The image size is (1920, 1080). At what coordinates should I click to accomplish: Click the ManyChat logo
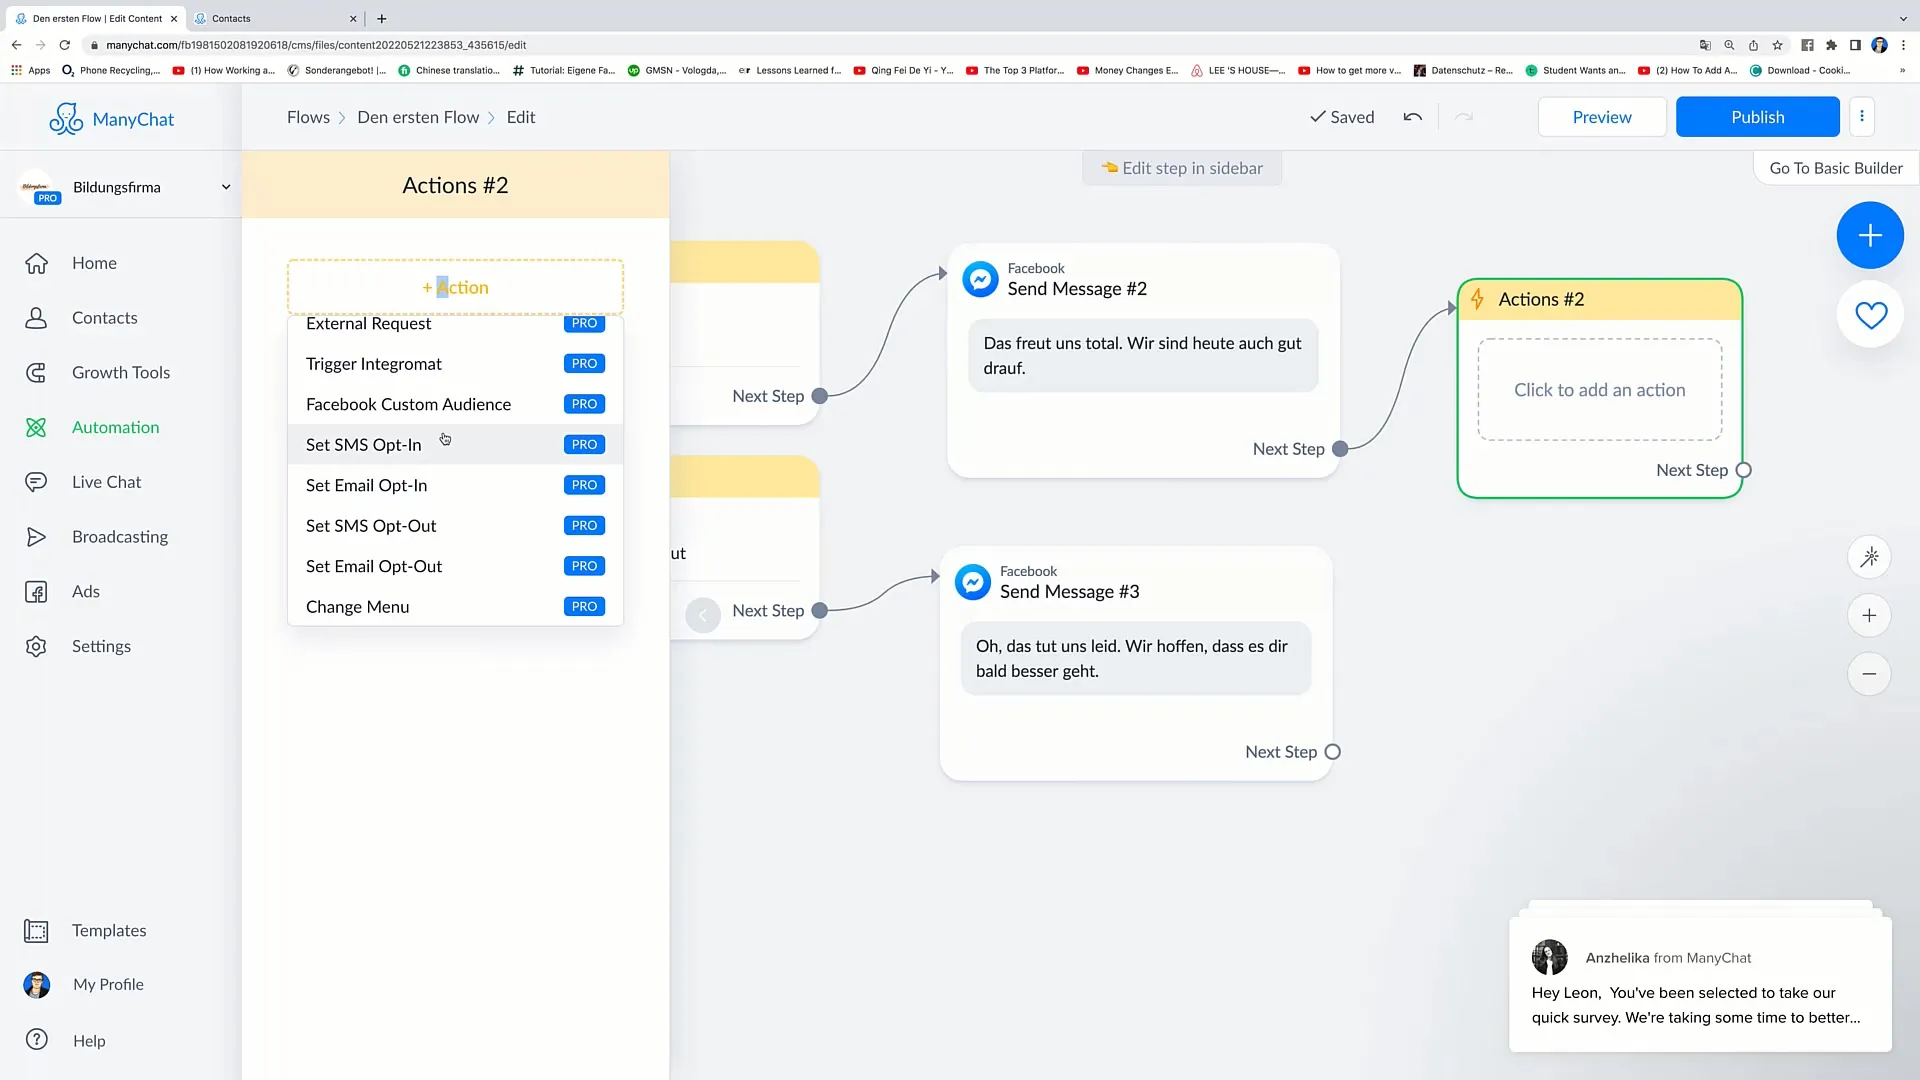[111, 119]
